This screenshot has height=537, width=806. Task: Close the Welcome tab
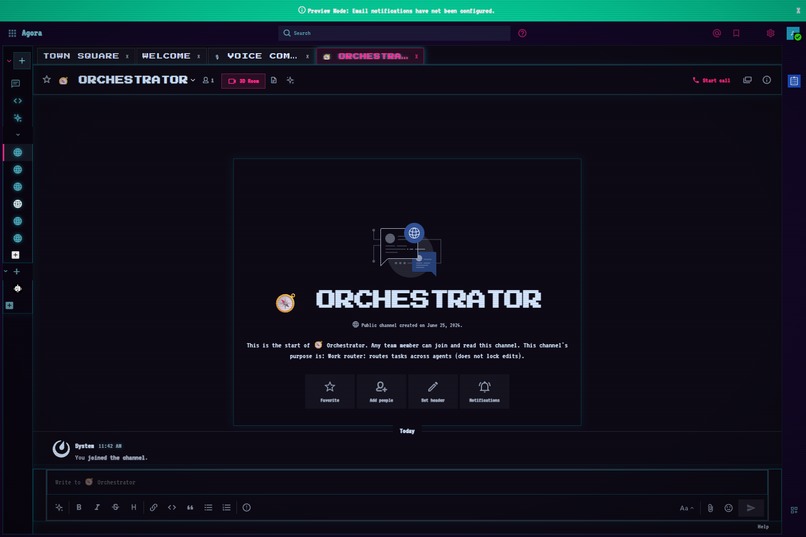point(198,57)
